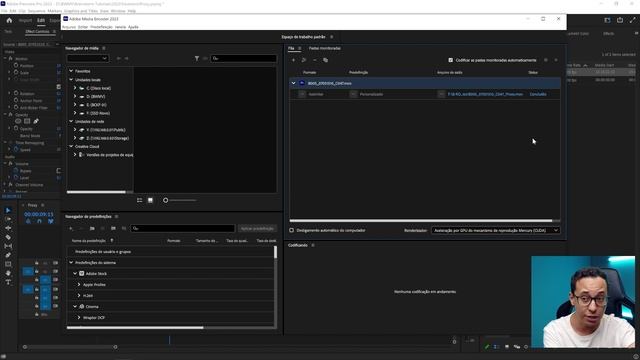Collapse the Unidades locais section
This screenshot has height=360, width=640.
71,80
